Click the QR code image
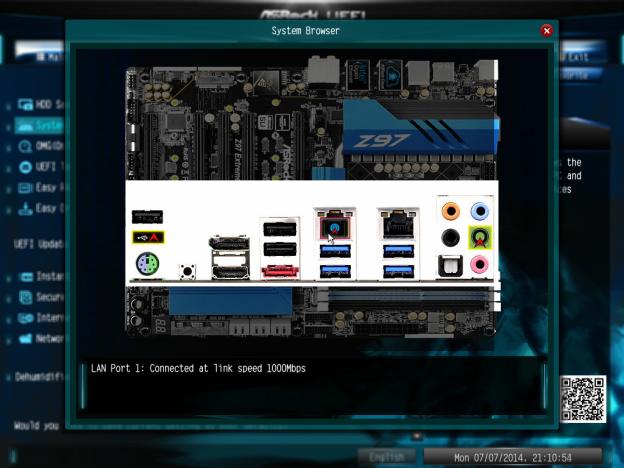Image resolution: width=624 pixels, height=468 pixels. [x=583, y=399]
